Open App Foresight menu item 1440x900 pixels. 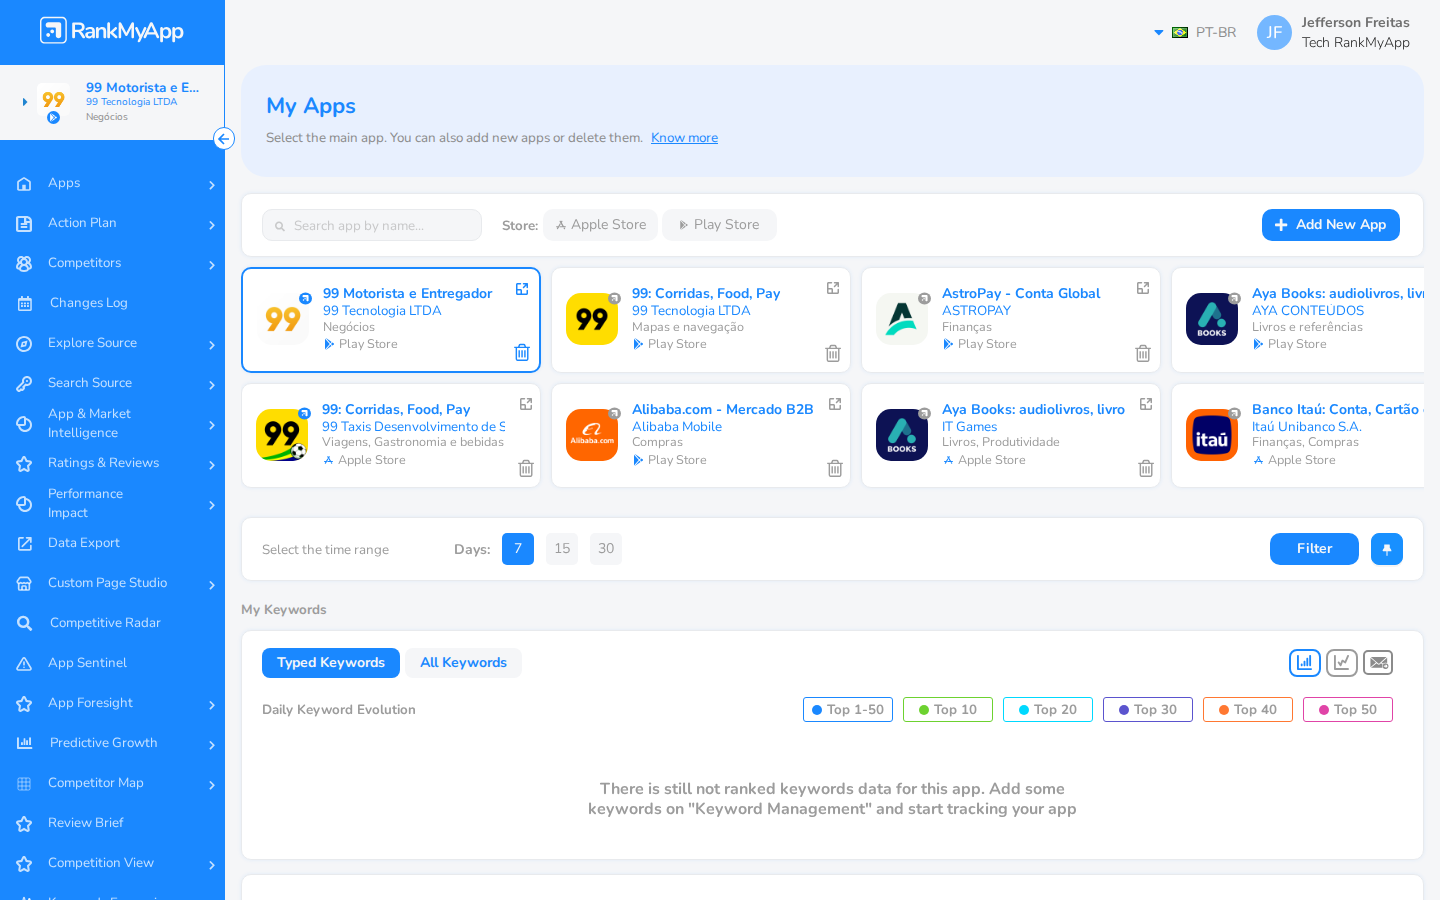click(x=112, y=704)
